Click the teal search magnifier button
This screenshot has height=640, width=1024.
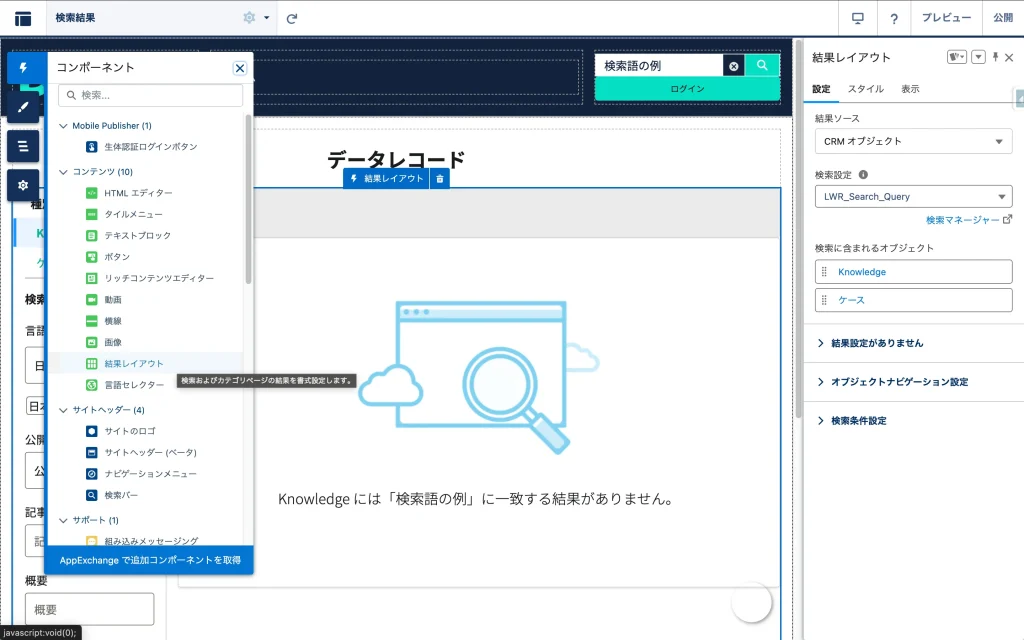coord(762,65)
